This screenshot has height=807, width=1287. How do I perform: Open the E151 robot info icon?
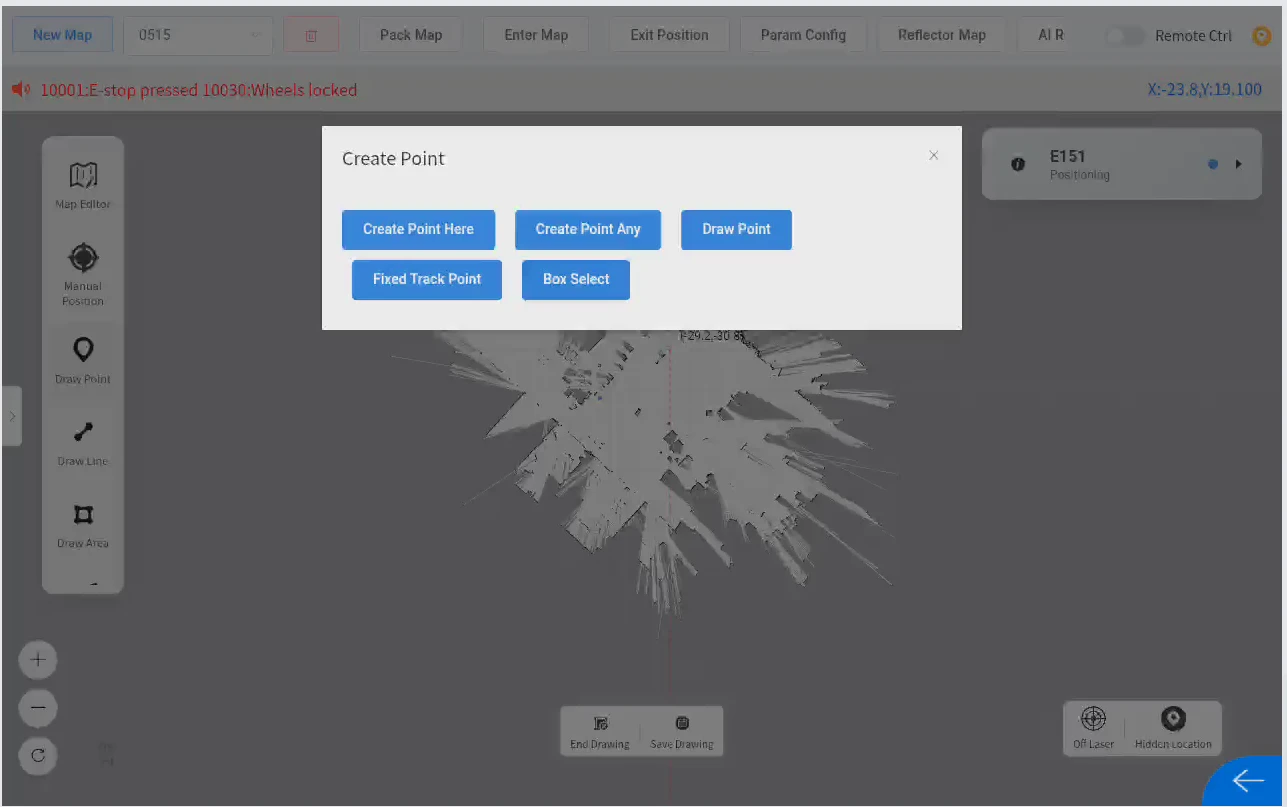point(1018,164)
